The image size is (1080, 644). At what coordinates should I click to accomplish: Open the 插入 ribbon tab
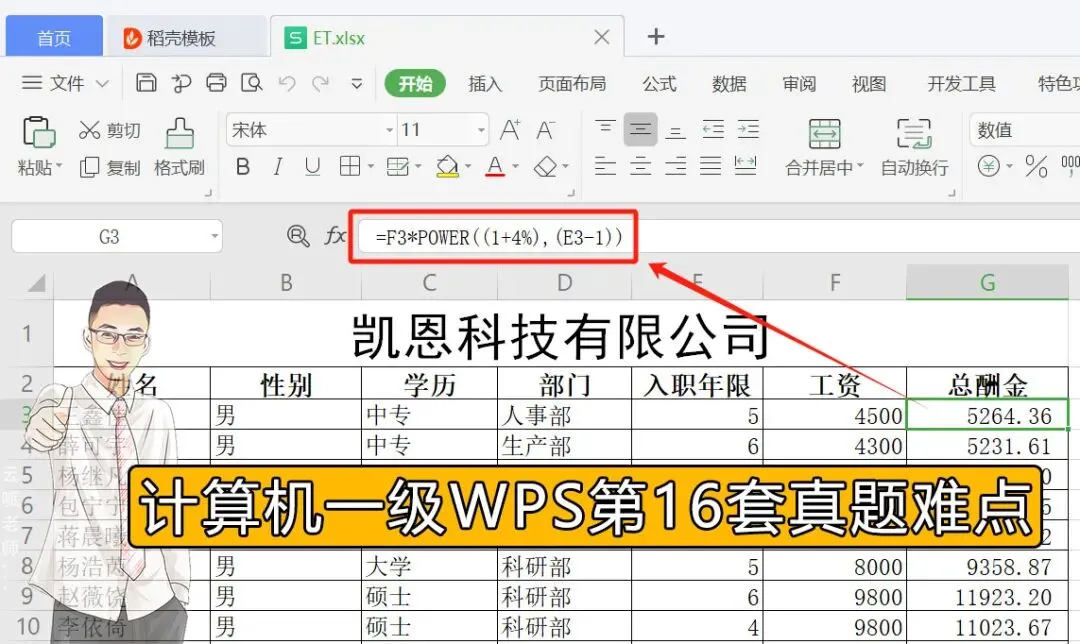point(485,84)
